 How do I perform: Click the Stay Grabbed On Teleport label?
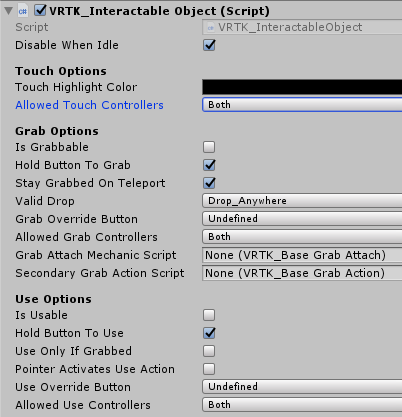pos(90,183)
